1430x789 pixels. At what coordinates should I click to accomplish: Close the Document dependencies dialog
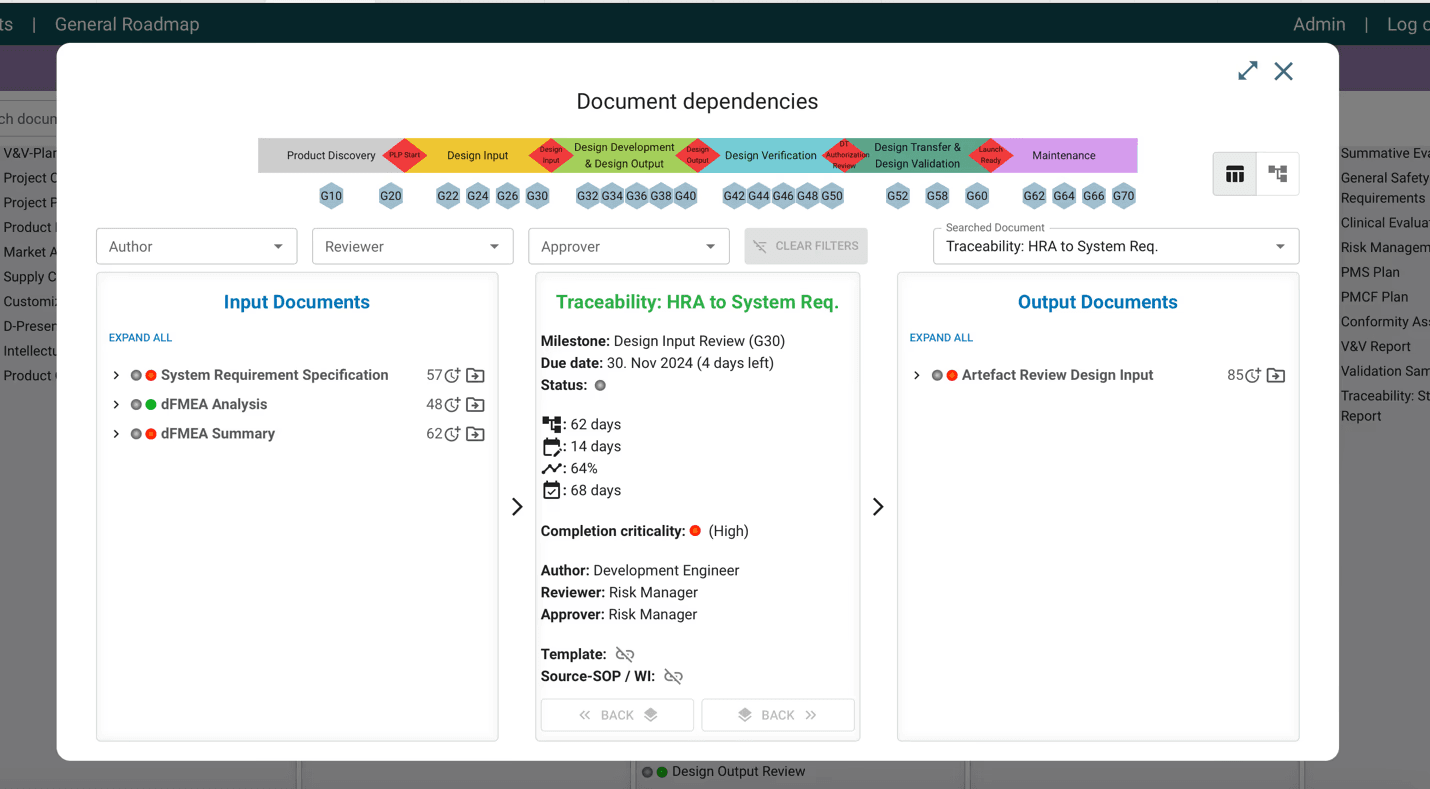click(1283, 71)
